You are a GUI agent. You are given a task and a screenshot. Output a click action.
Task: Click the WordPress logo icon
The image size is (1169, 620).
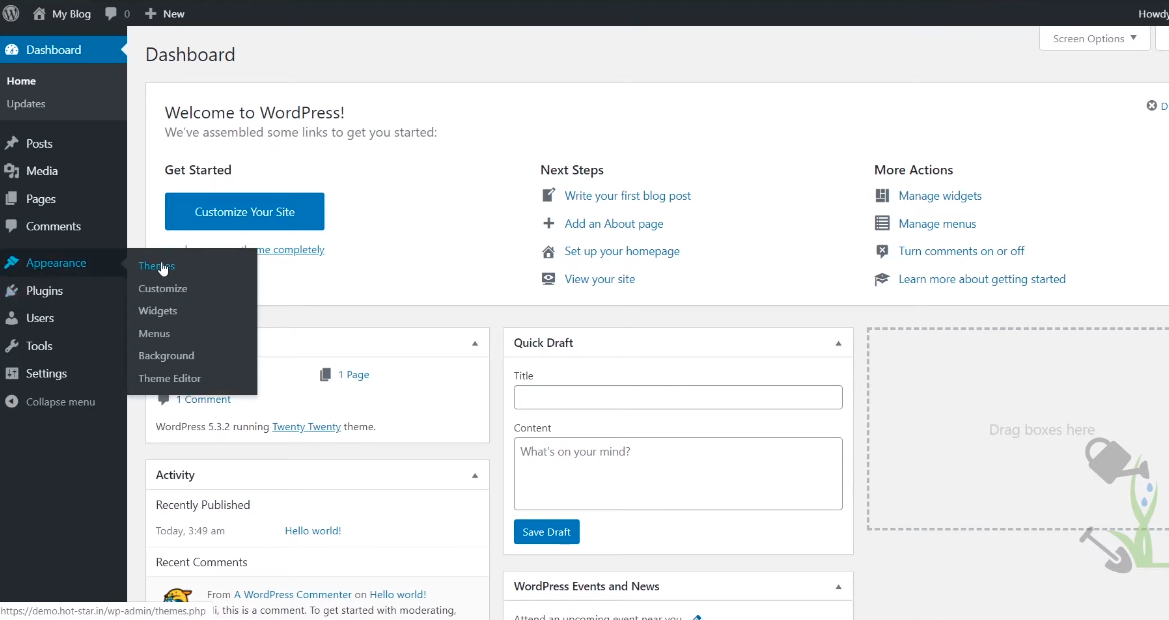click(x=11, y=14)
